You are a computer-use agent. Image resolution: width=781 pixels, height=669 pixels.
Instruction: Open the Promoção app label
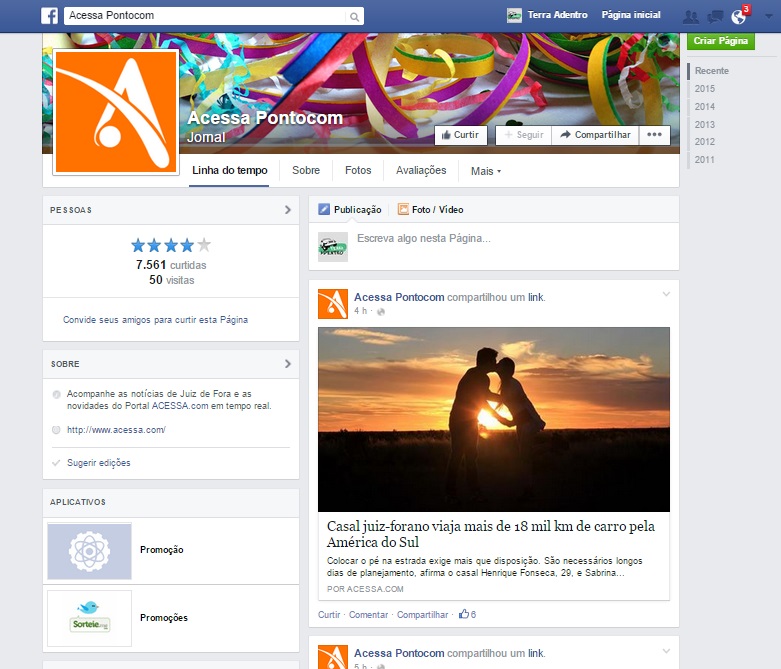(x=162, y=550)
